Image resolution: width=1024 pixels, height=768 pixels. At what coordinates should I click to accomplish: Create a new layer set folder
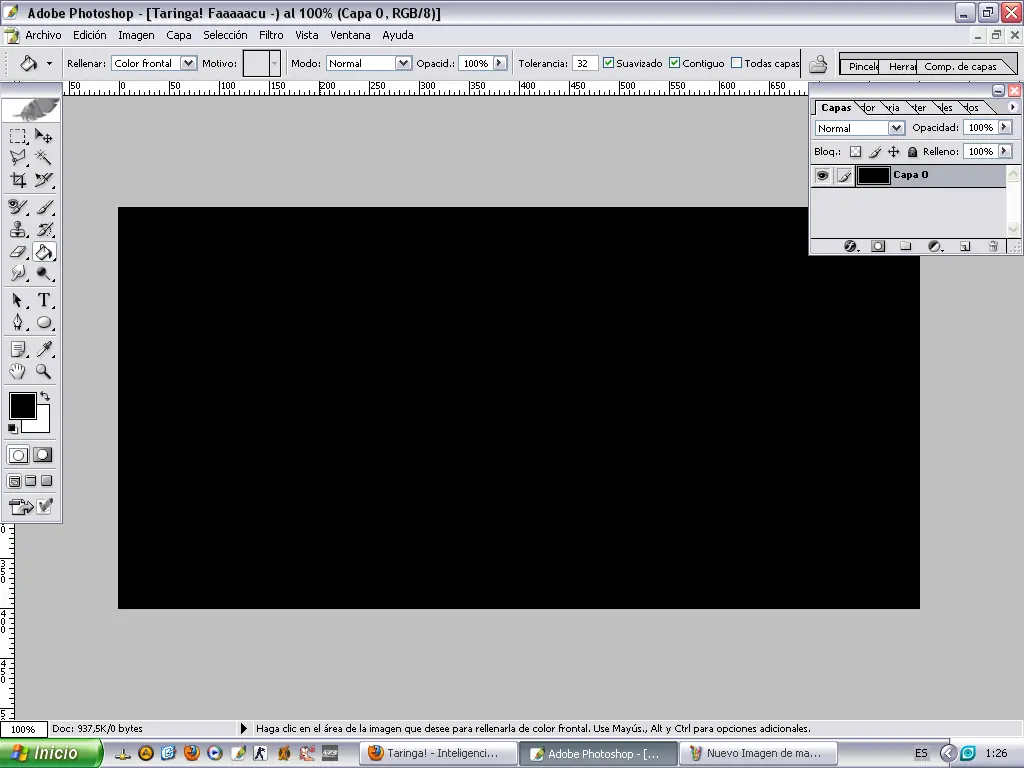click(905, 246)
